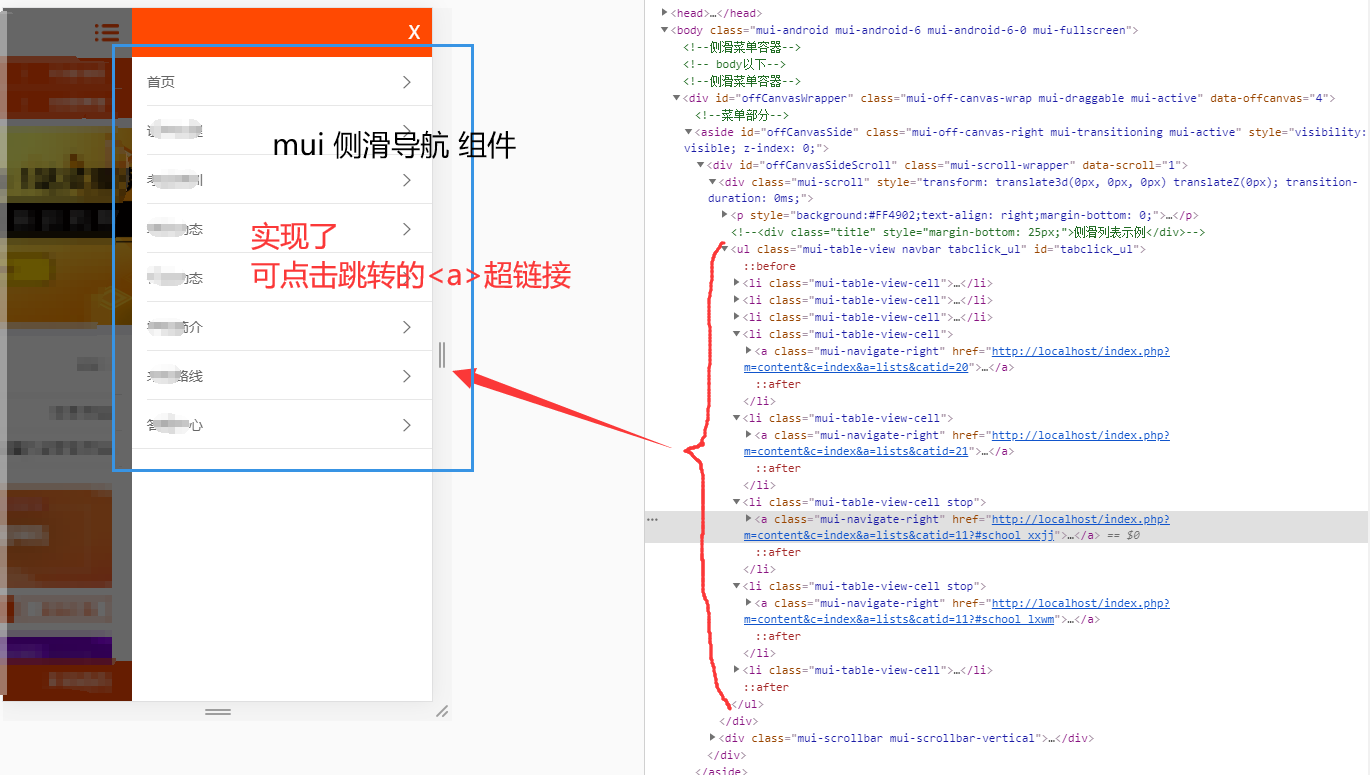Click the chevron beside the last menu item
This screenshot has width=1370, height=775.
coord(406,424)
